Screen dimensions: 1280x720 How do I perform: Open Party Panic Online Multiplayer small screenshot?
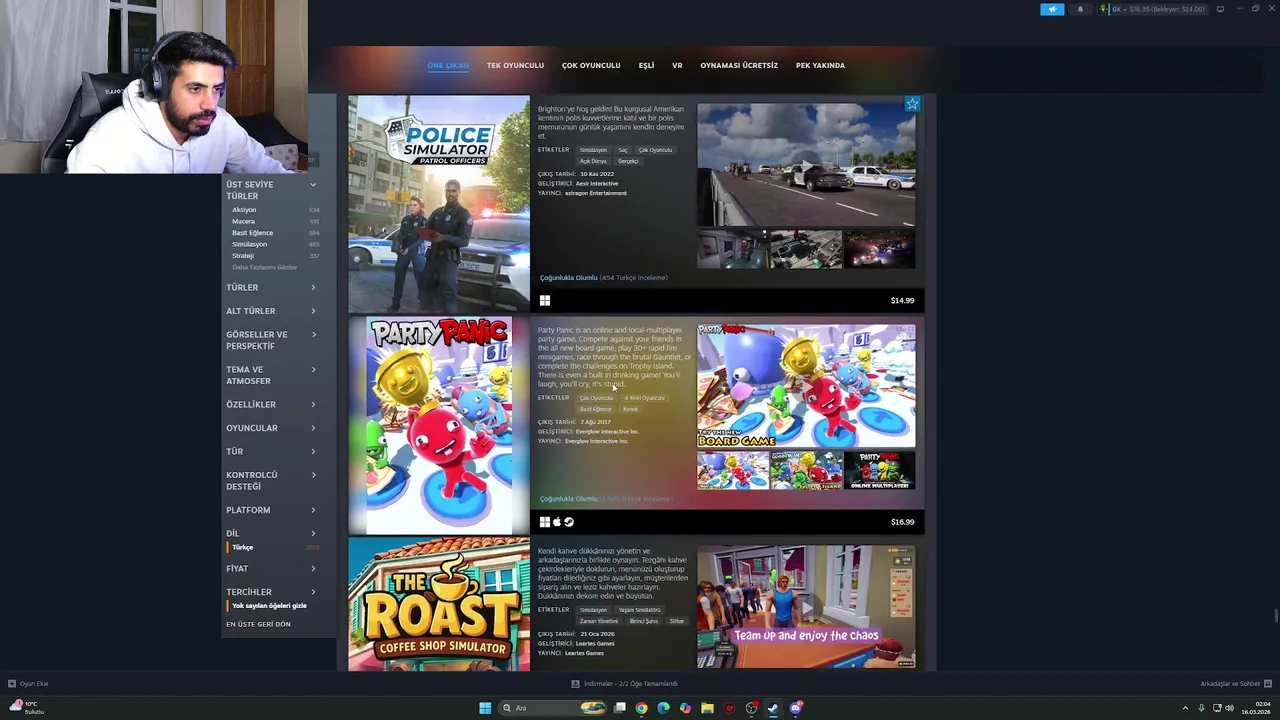[879, 470]
